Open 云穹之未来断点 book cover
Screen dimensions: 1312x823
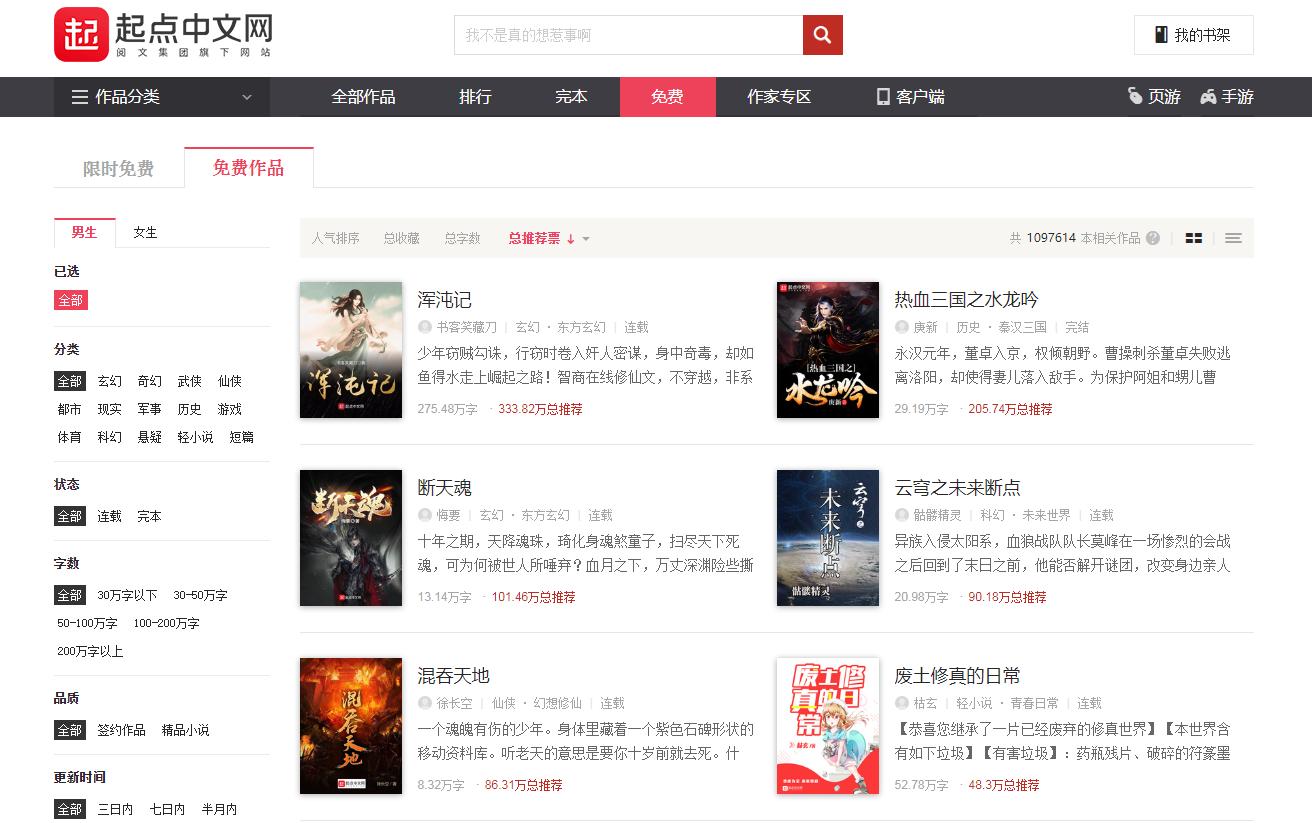828,538
